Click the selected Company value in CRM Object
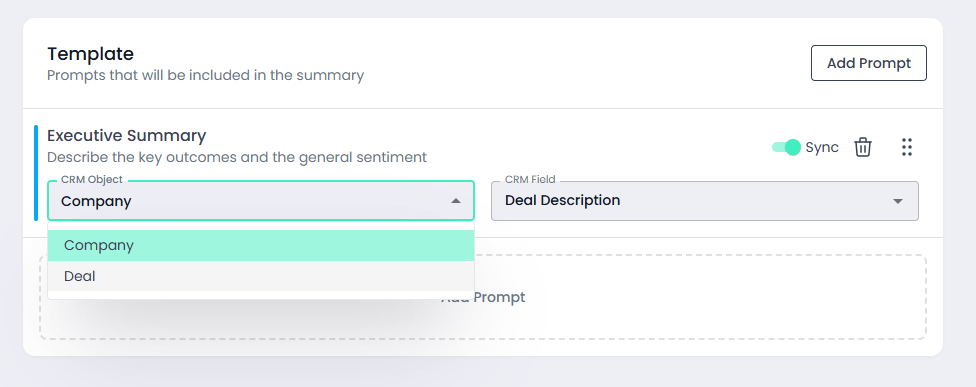 click(x=96, y=201)
